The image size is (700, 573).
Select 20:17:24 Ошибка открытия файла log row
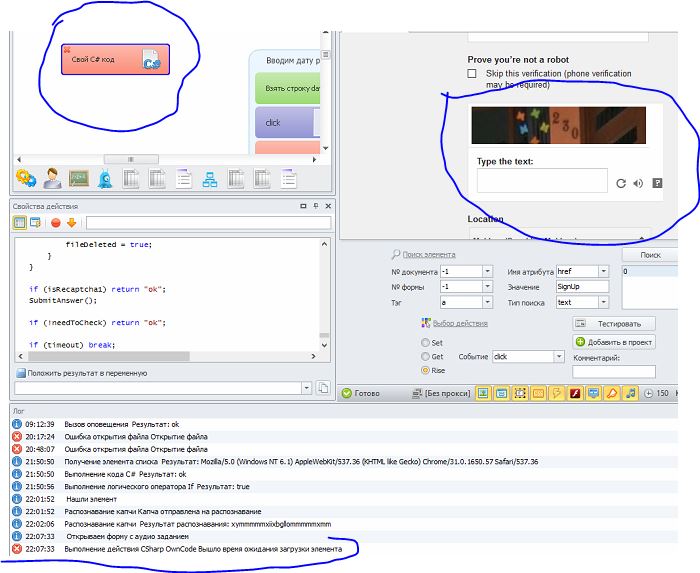click(x=344, y=436)
